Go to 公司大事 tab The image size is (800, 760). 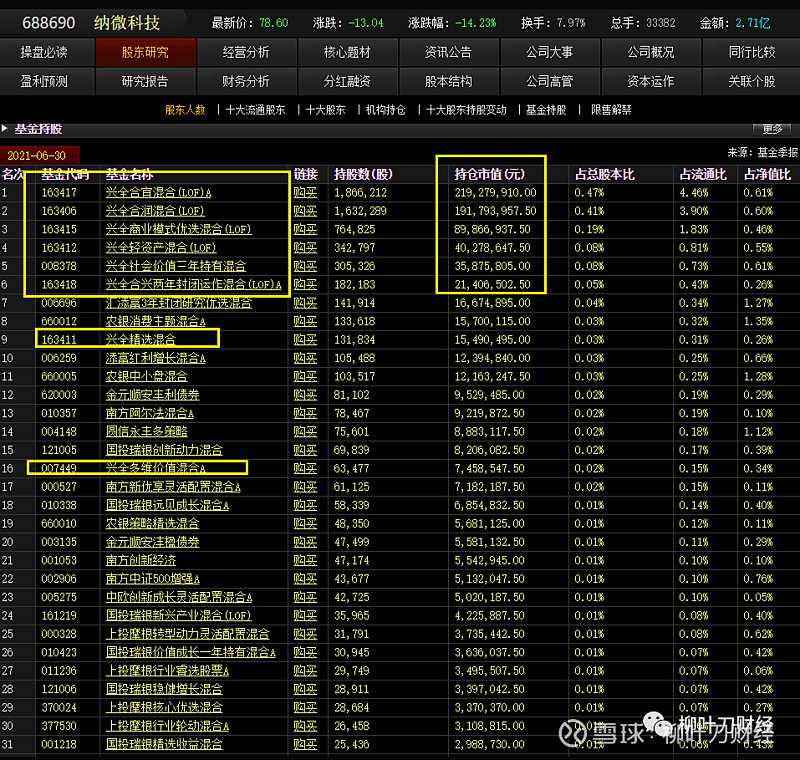click(549, 53)
